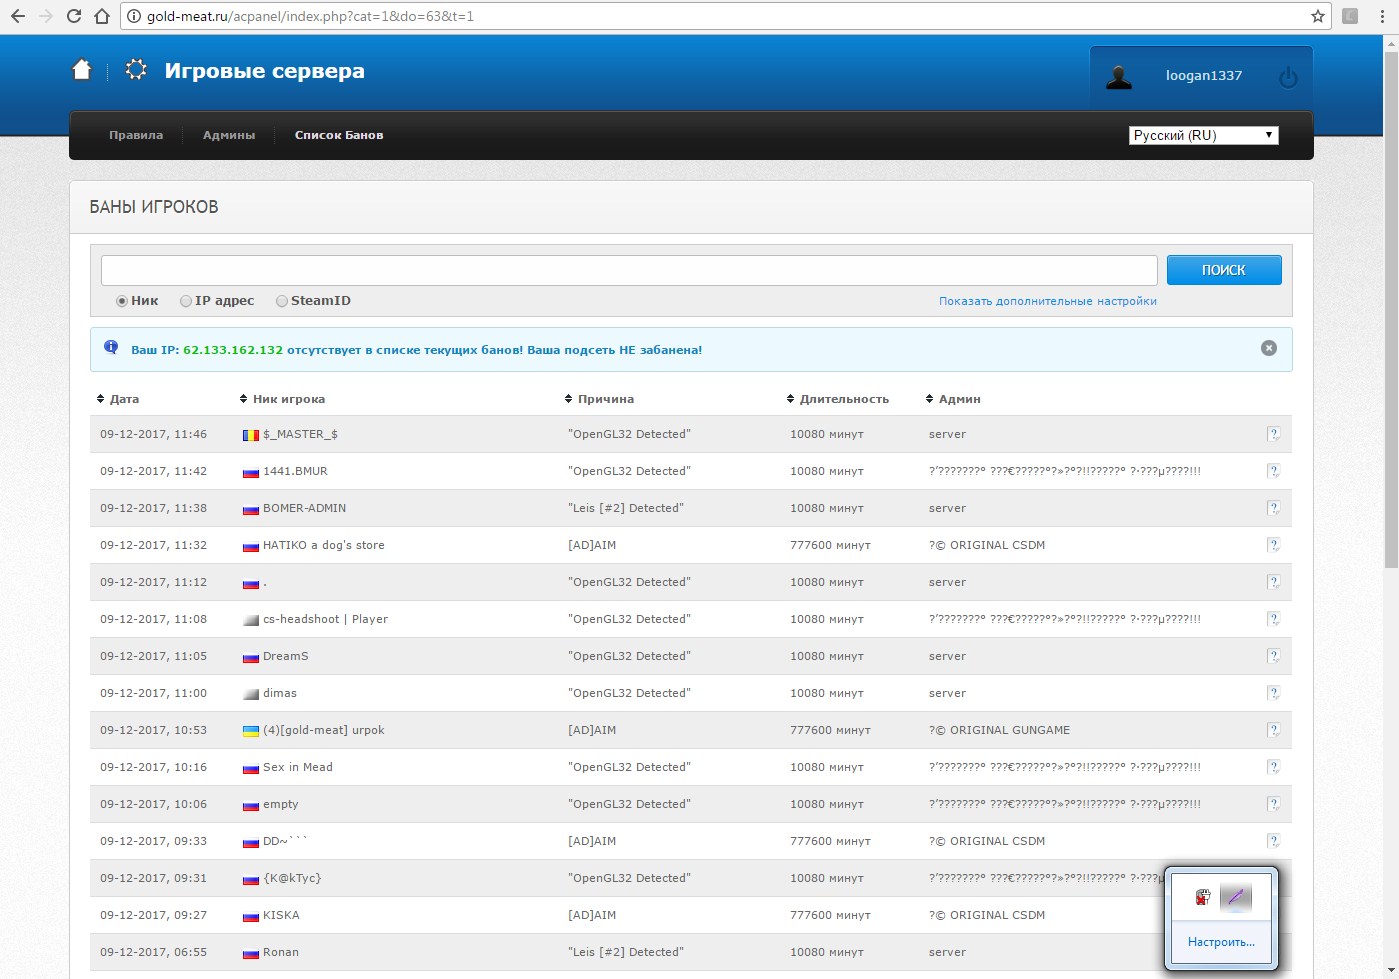Open ban details icon for DD~``` row
The width and height of the screenshot is (1399, 979).
pyautogui.click(x=1273, y=841)
